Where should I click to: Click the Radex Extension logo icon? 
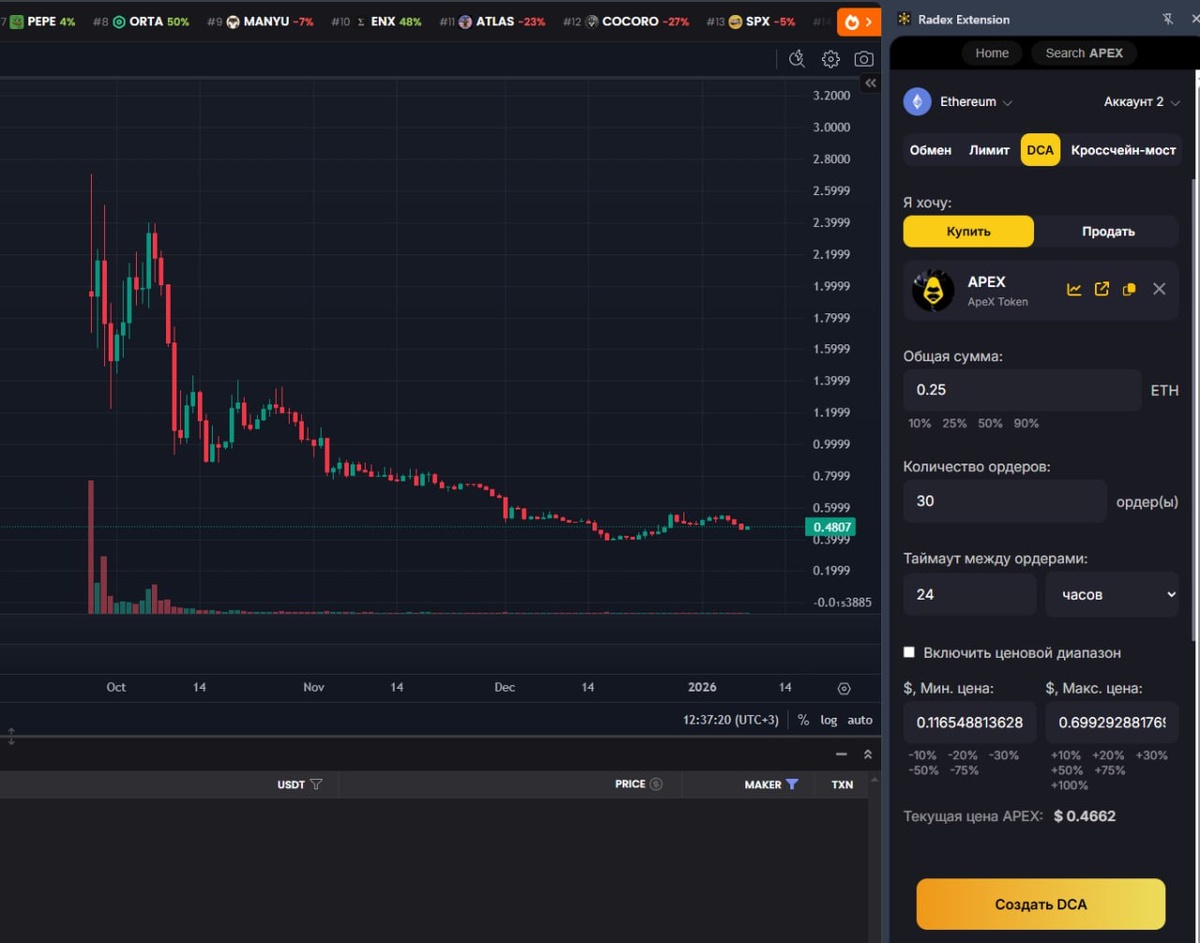905,19
